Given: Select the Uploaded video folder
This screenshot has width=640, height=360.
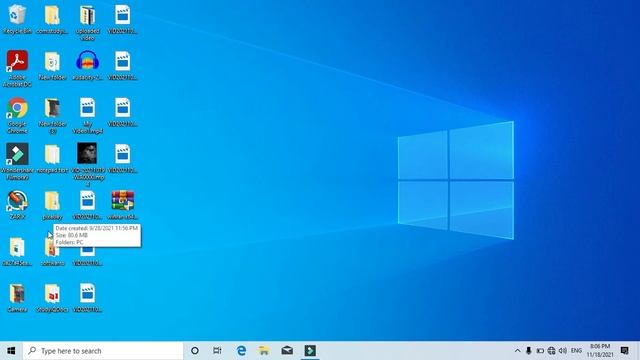Looking at the screenshot, I should click(x=87, y=22).
